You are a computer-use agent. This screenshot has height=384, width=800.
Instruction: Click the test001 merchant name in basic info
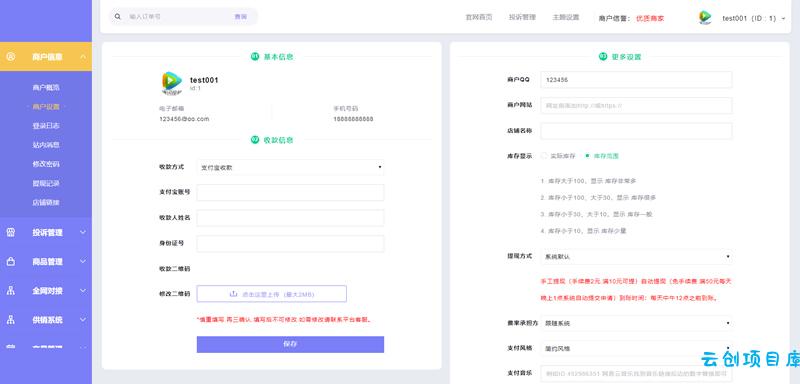[x=204, y=80]
